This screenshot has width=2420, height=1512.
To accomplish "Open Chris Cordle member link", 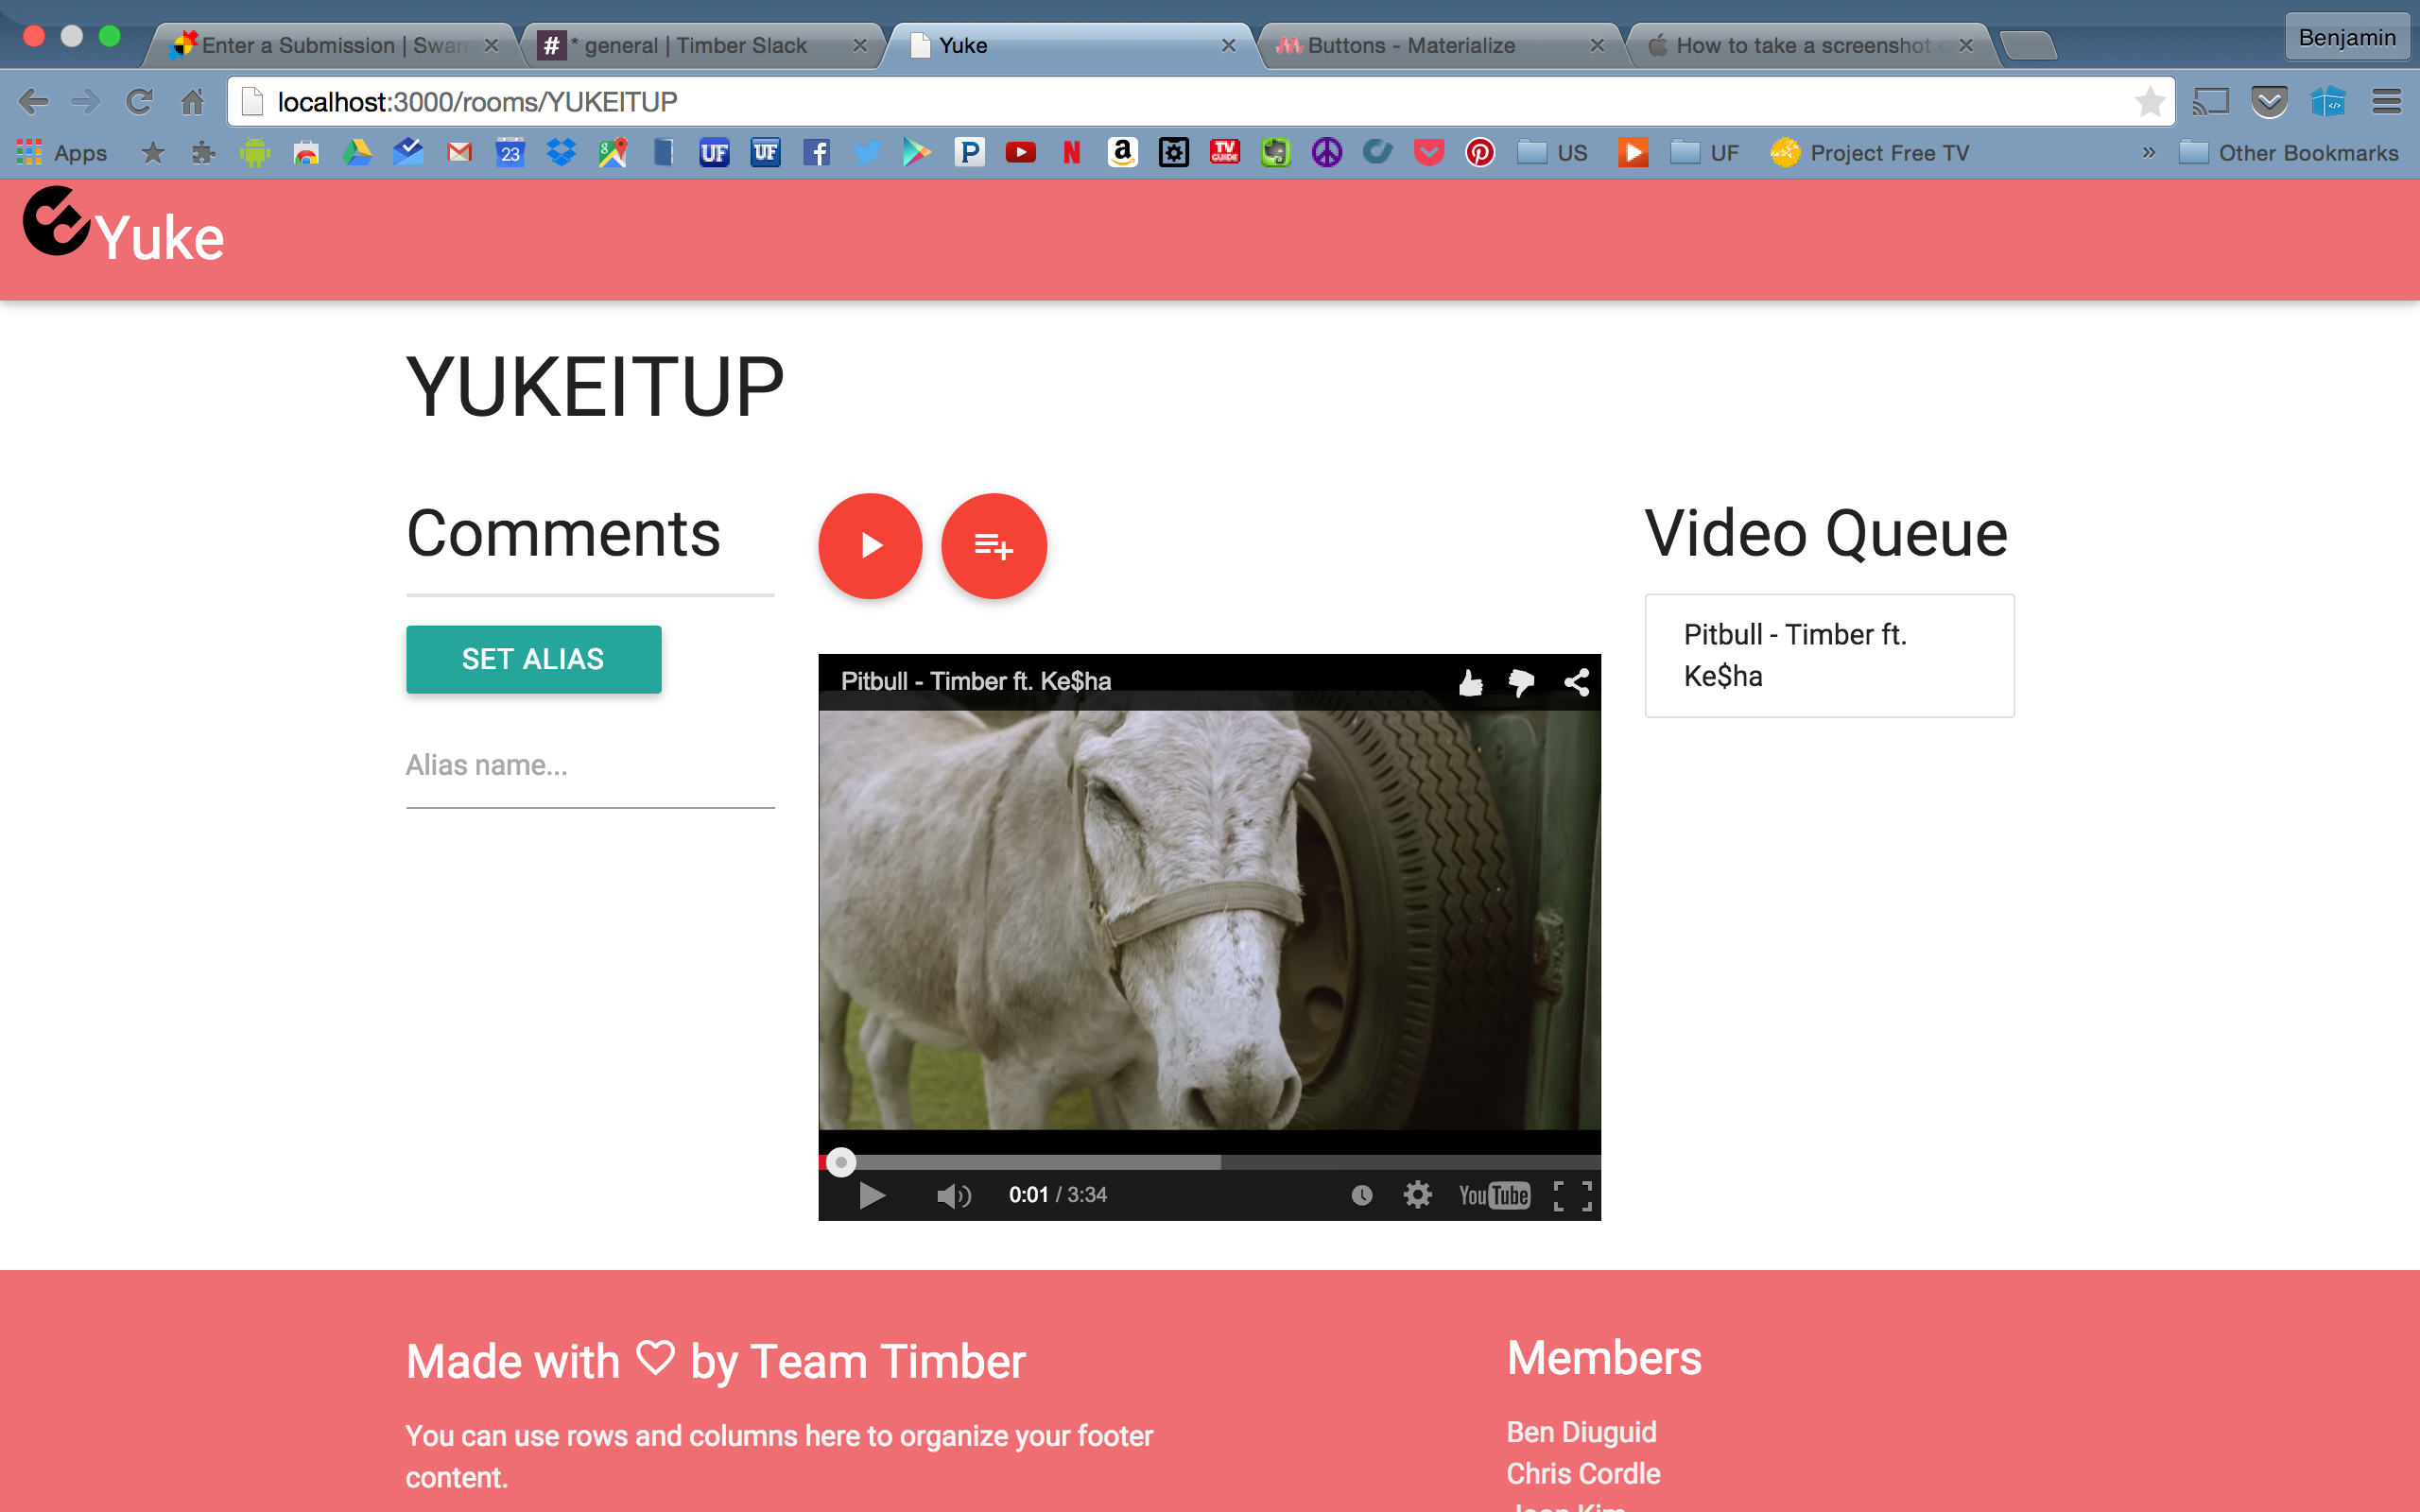I will tap(1583, 1473).
